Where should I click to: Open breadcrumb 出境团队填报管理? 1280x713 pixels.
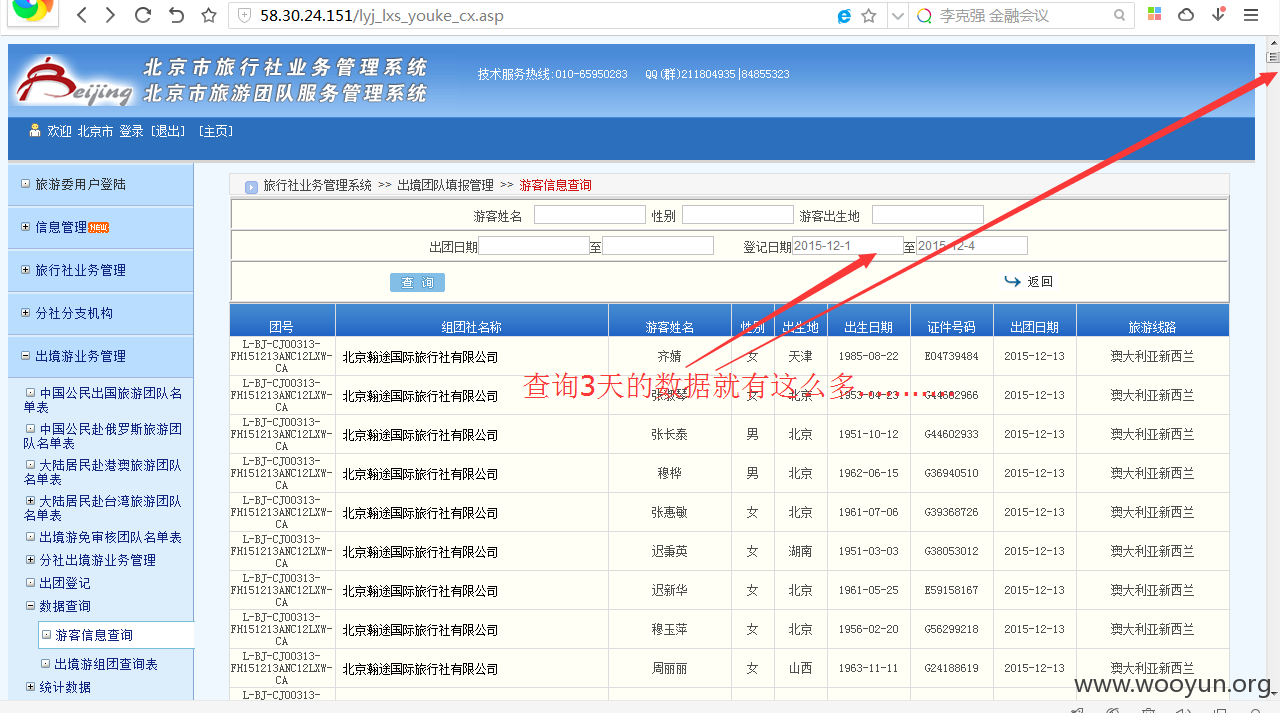click(x=445, y=186)
